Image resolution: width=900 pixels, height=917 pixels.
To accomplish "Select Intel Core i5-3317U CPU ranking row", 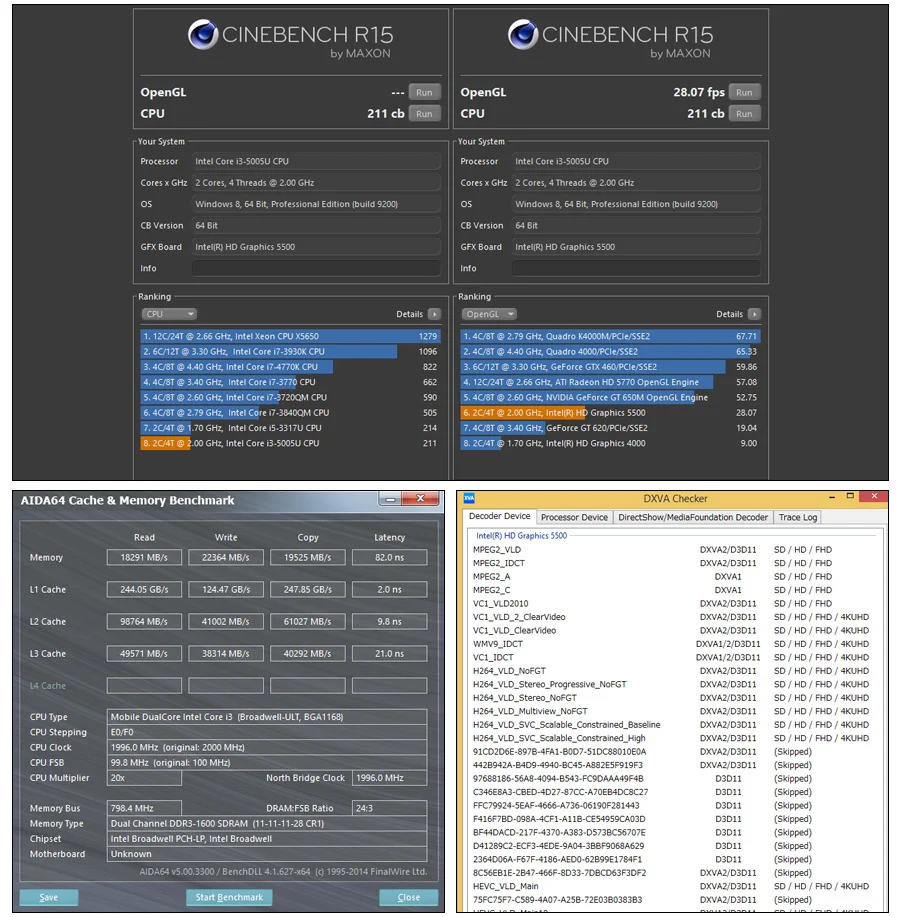I will point(290,428).
